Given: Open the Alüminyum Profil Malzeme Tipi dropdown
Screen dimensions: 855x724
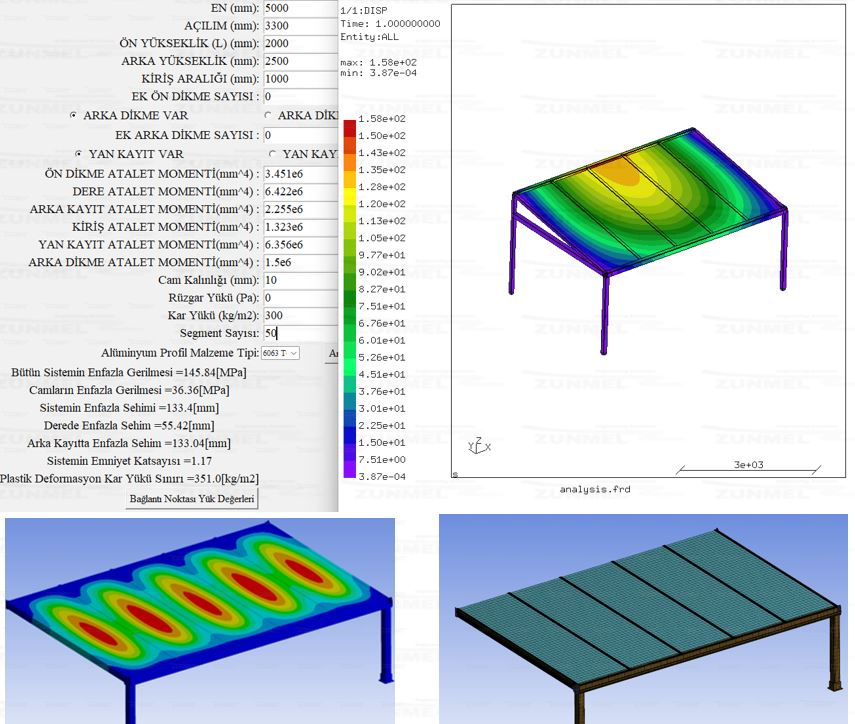Looking at the screenshot, I should click(280, 353).
